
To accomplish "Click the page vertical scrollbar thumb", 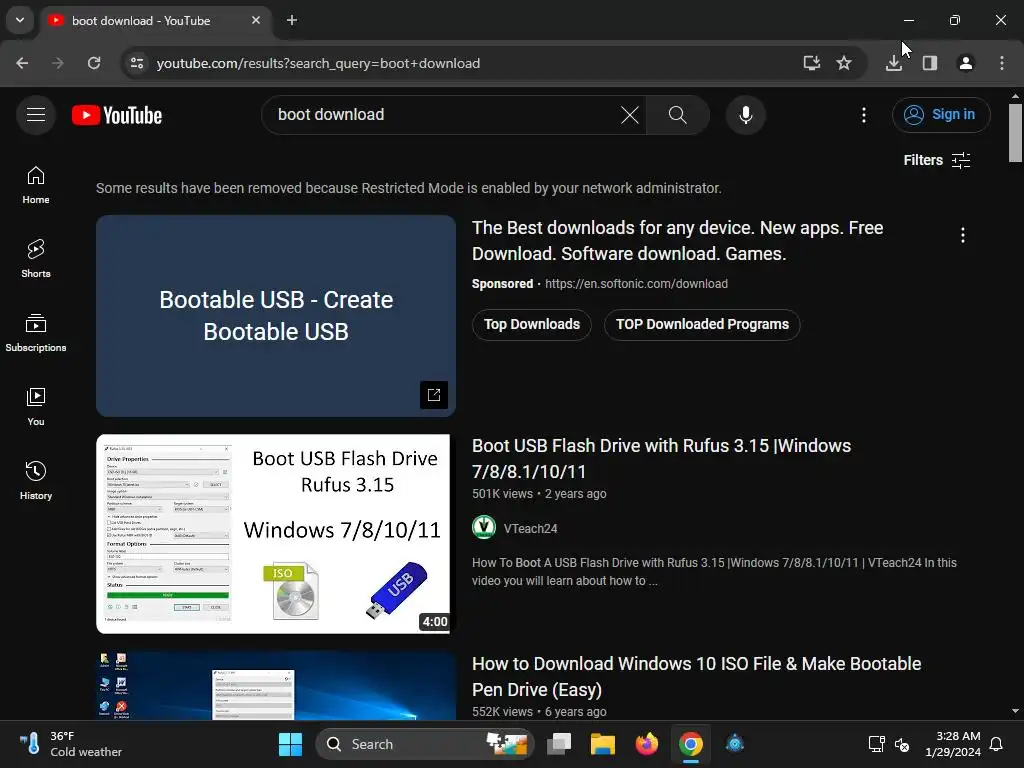I will point(1015,133).
